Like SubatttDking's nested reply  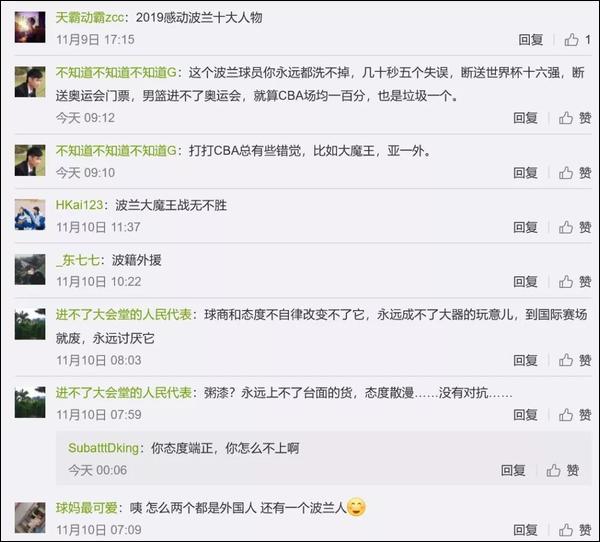click(x=553, y=470)
